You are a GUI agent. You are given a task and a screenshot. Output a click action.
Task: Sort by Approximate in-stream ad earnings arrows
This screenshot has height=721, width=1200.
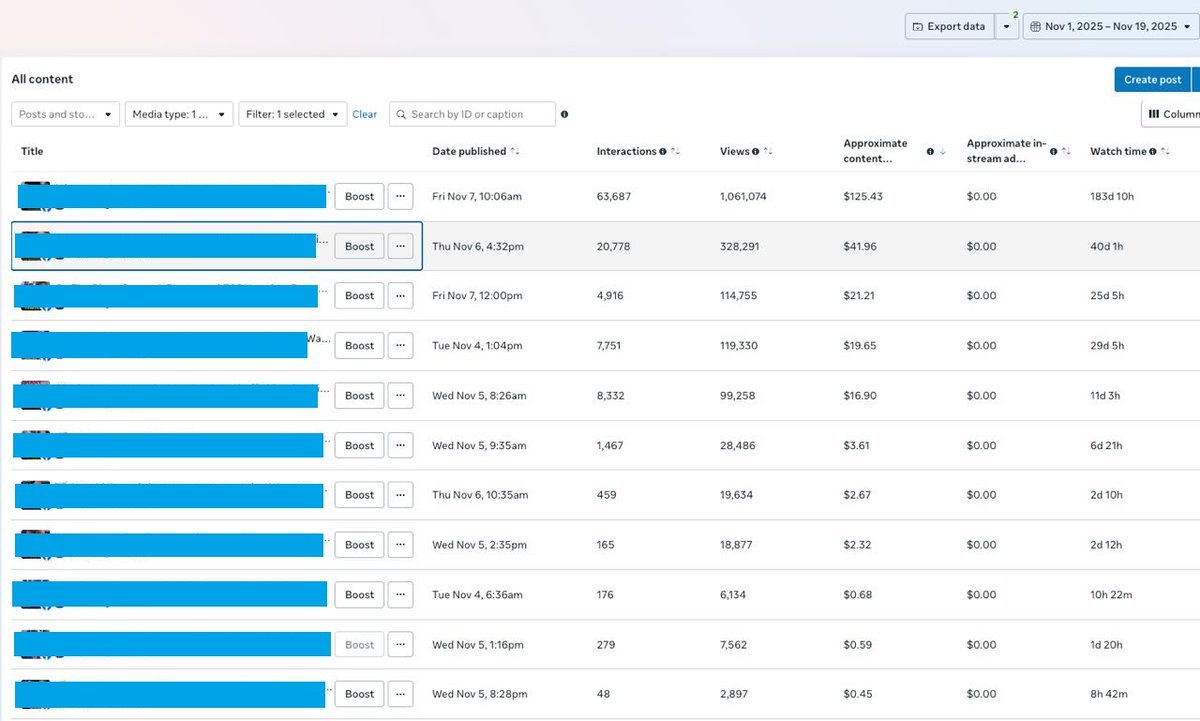1066,152
